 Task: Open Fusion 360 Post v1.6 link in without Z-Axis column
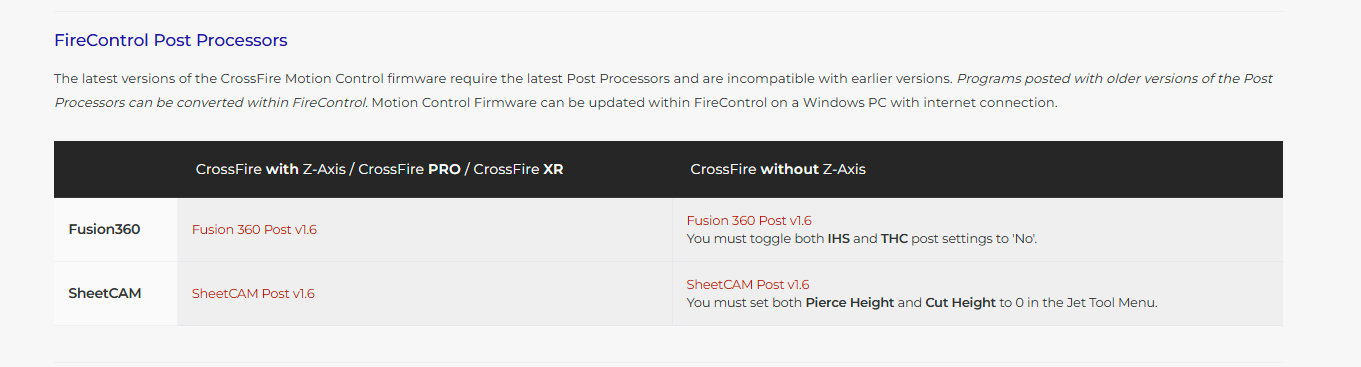tap(749, 220)
